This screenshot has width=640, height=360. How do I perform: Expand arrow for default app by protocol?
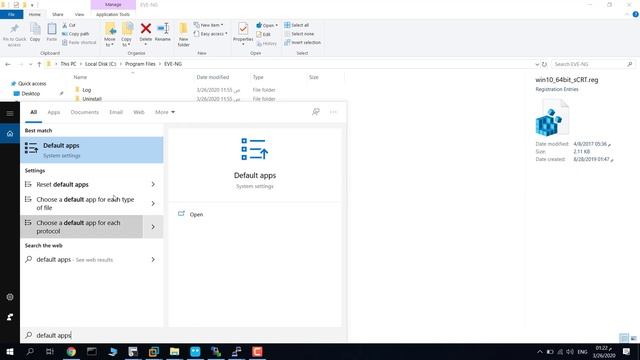coord(153,227)
